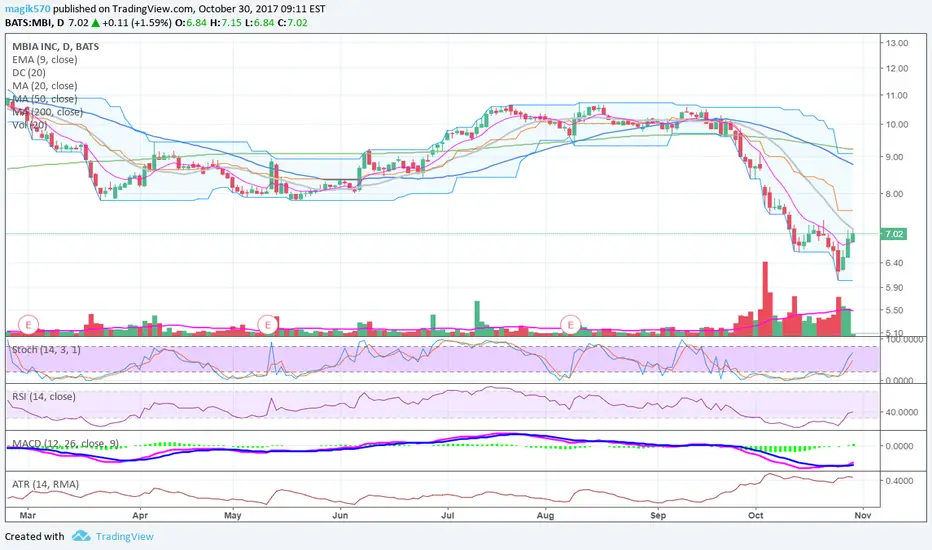
Task: Click the March earnings E marker
Action: click(x=28, y=325)
